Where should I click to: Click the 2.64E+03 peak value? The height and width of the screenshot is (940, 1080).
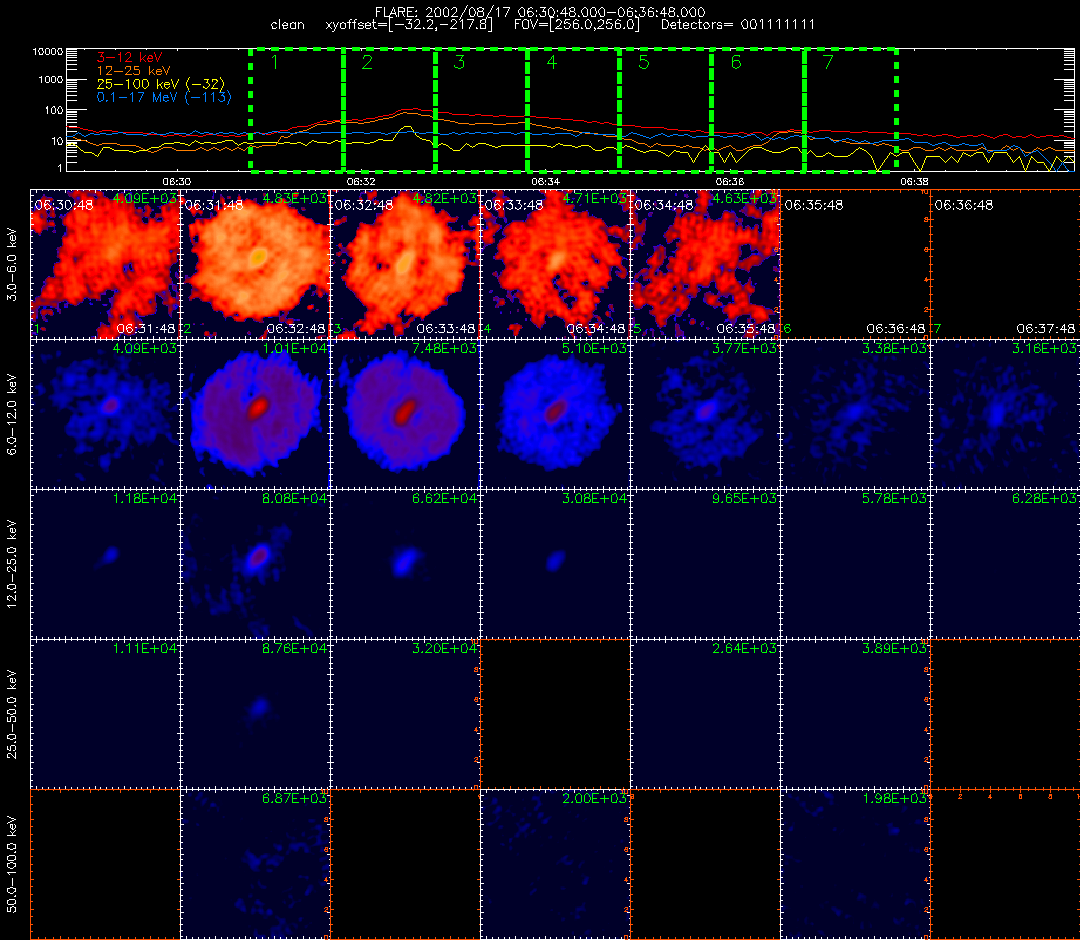pos(744,649)
